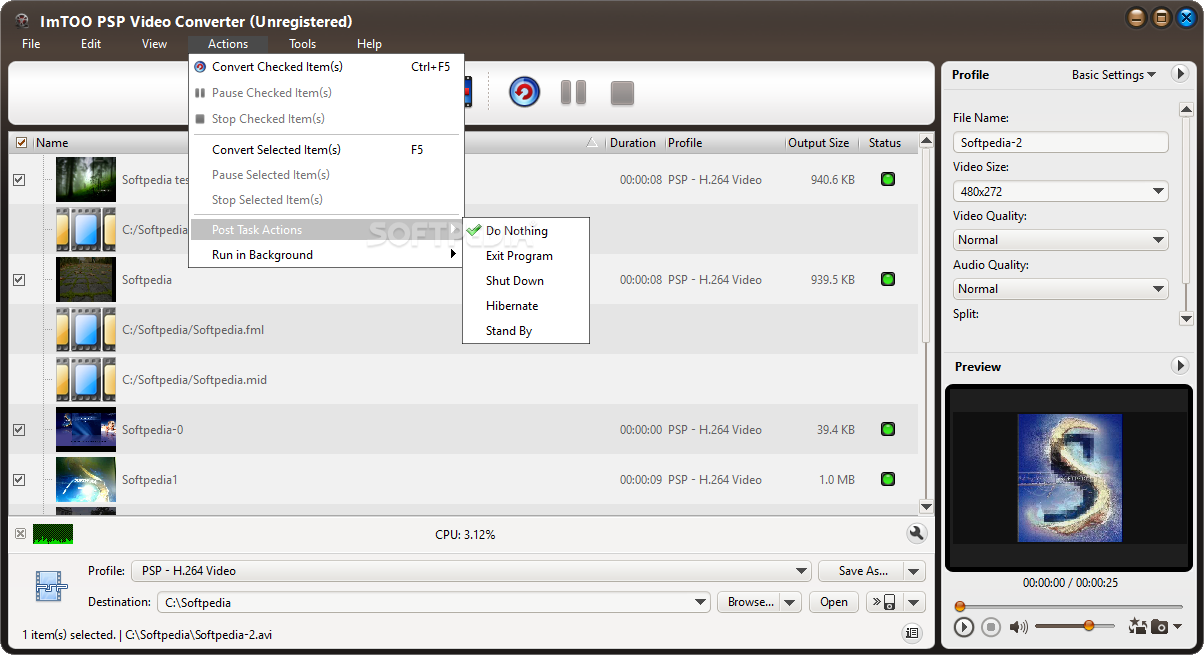Screen dimensions: 1204x655
Task: Select Shut Down post task action
Action: point(526,281)
